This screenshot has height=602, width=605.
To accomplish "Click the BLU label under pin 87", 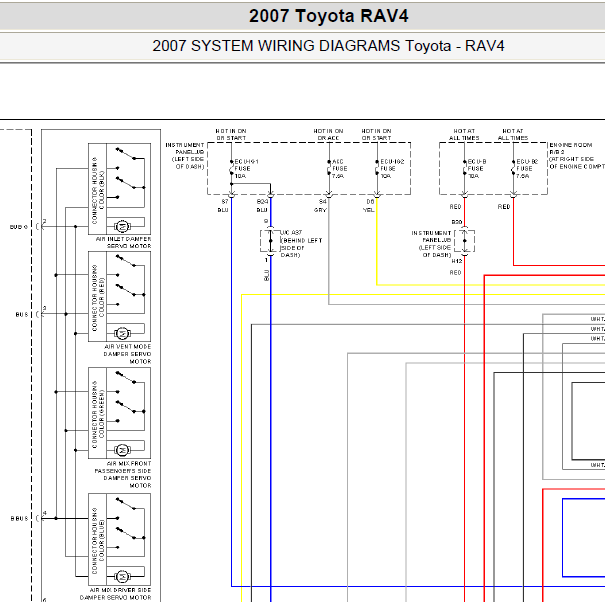I will pos(223,210).
